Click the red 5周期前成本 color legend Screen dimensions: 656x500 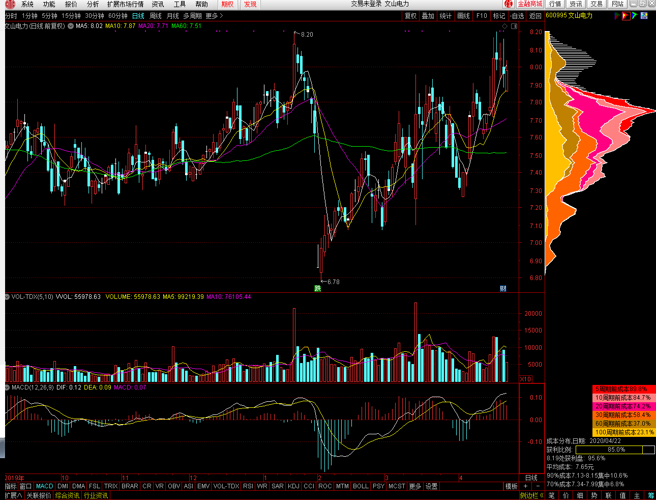624,389
